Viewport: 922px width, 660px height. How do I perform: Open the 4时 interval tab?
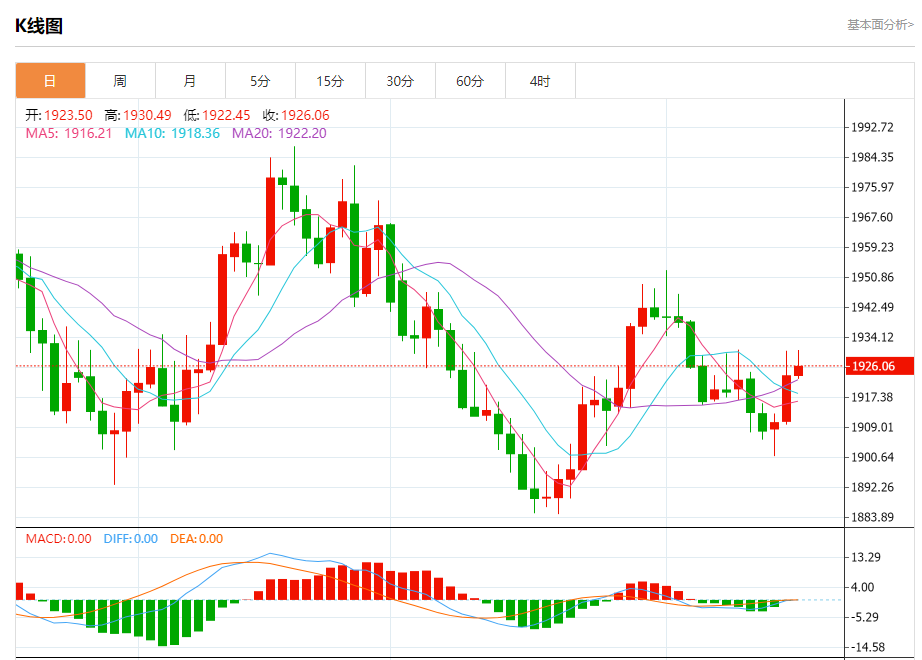[x=540, y=81]
